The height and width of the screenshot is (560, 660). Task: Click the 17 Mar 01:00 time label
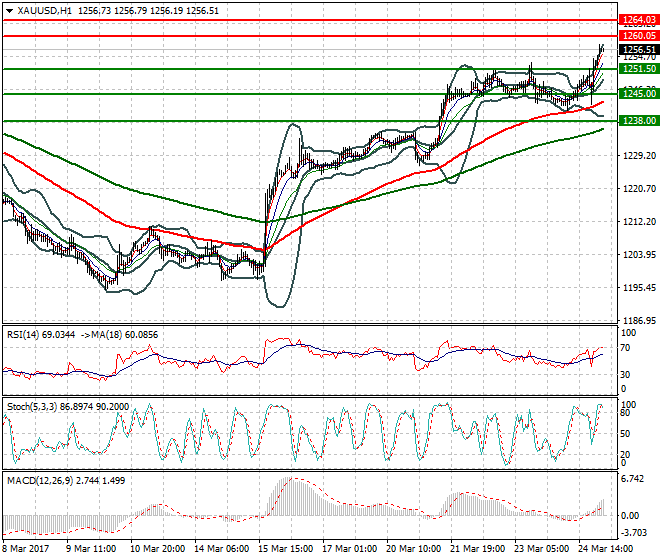coord(349,549)
